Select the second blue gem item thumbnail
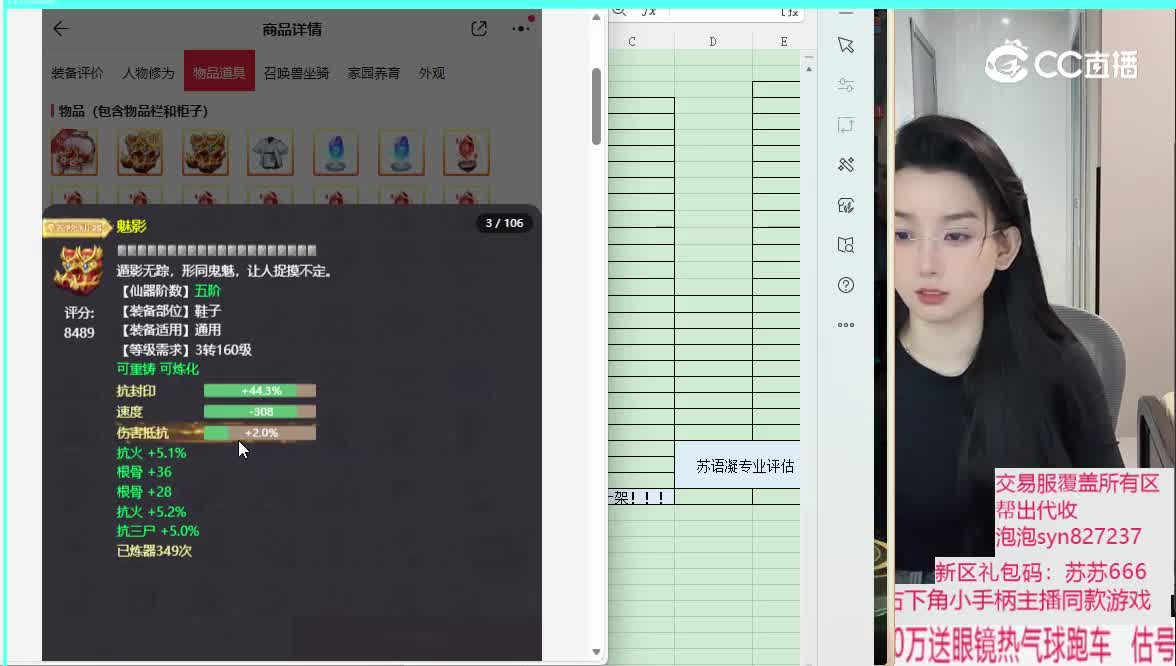Viewport: 1176px width, 666px height. tap(401, 152)
